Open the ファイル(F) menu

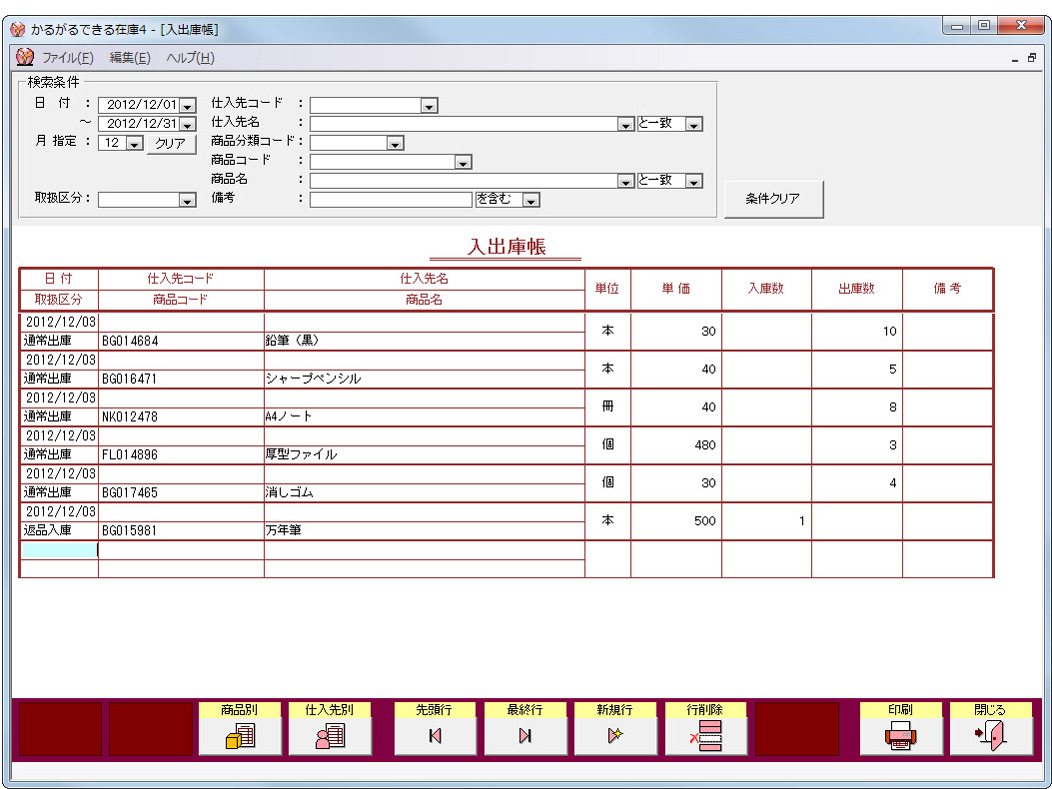(67, 58)
